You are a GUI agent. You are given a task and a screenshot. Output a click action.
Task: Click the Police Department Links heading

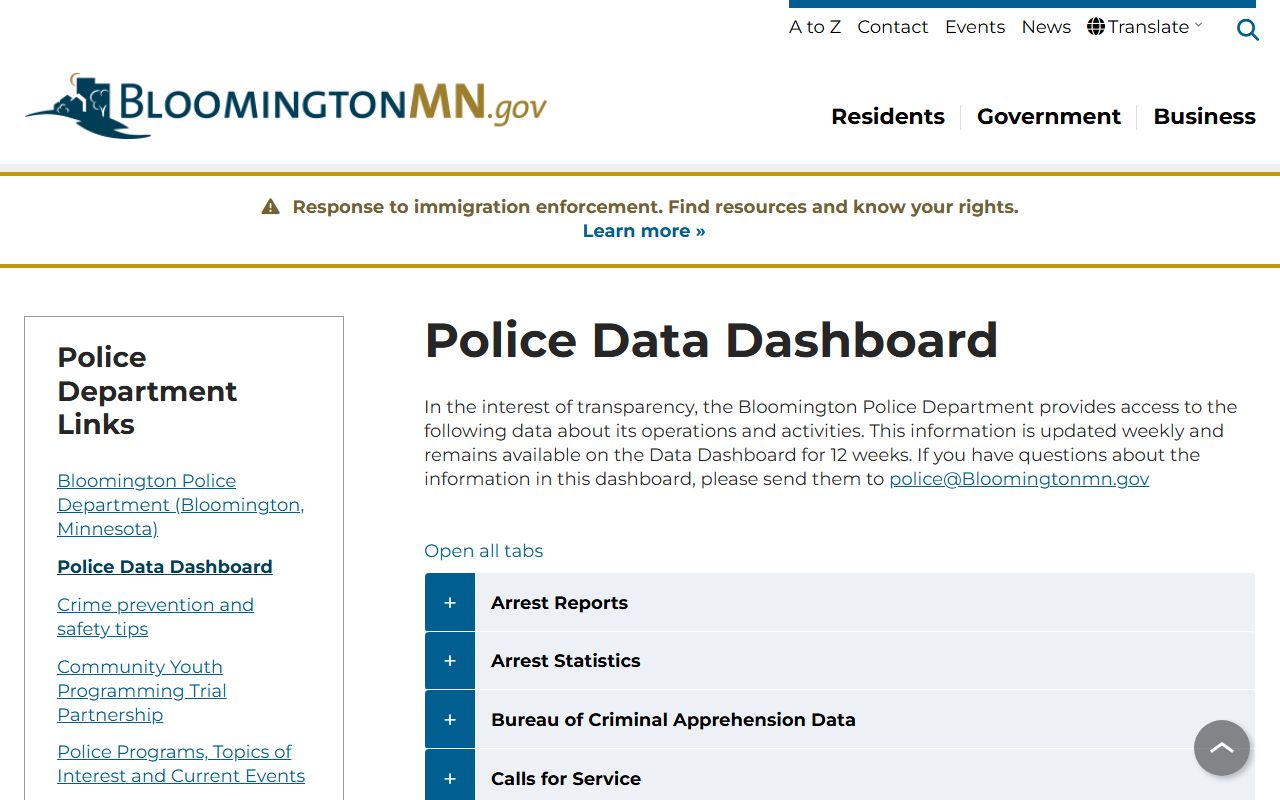click(x=147, y=391)
